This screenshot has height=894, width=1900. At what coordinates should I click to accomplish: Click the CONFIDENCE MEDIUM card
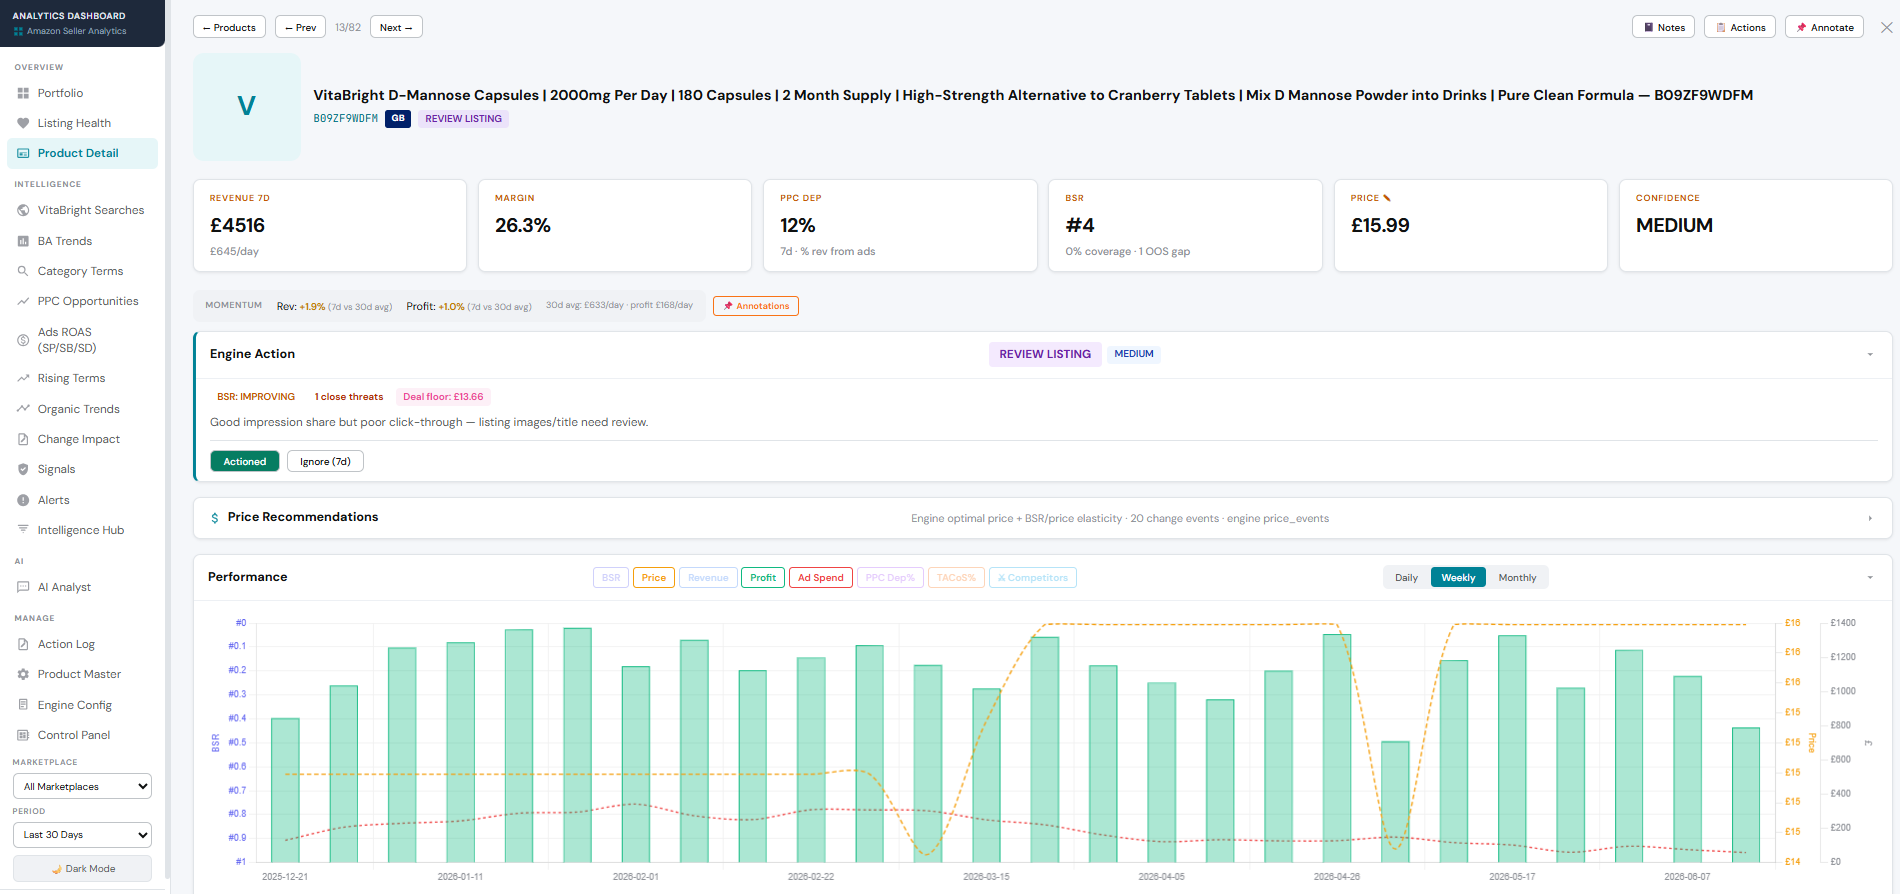pyautogui.click(x=1756, y=225)
